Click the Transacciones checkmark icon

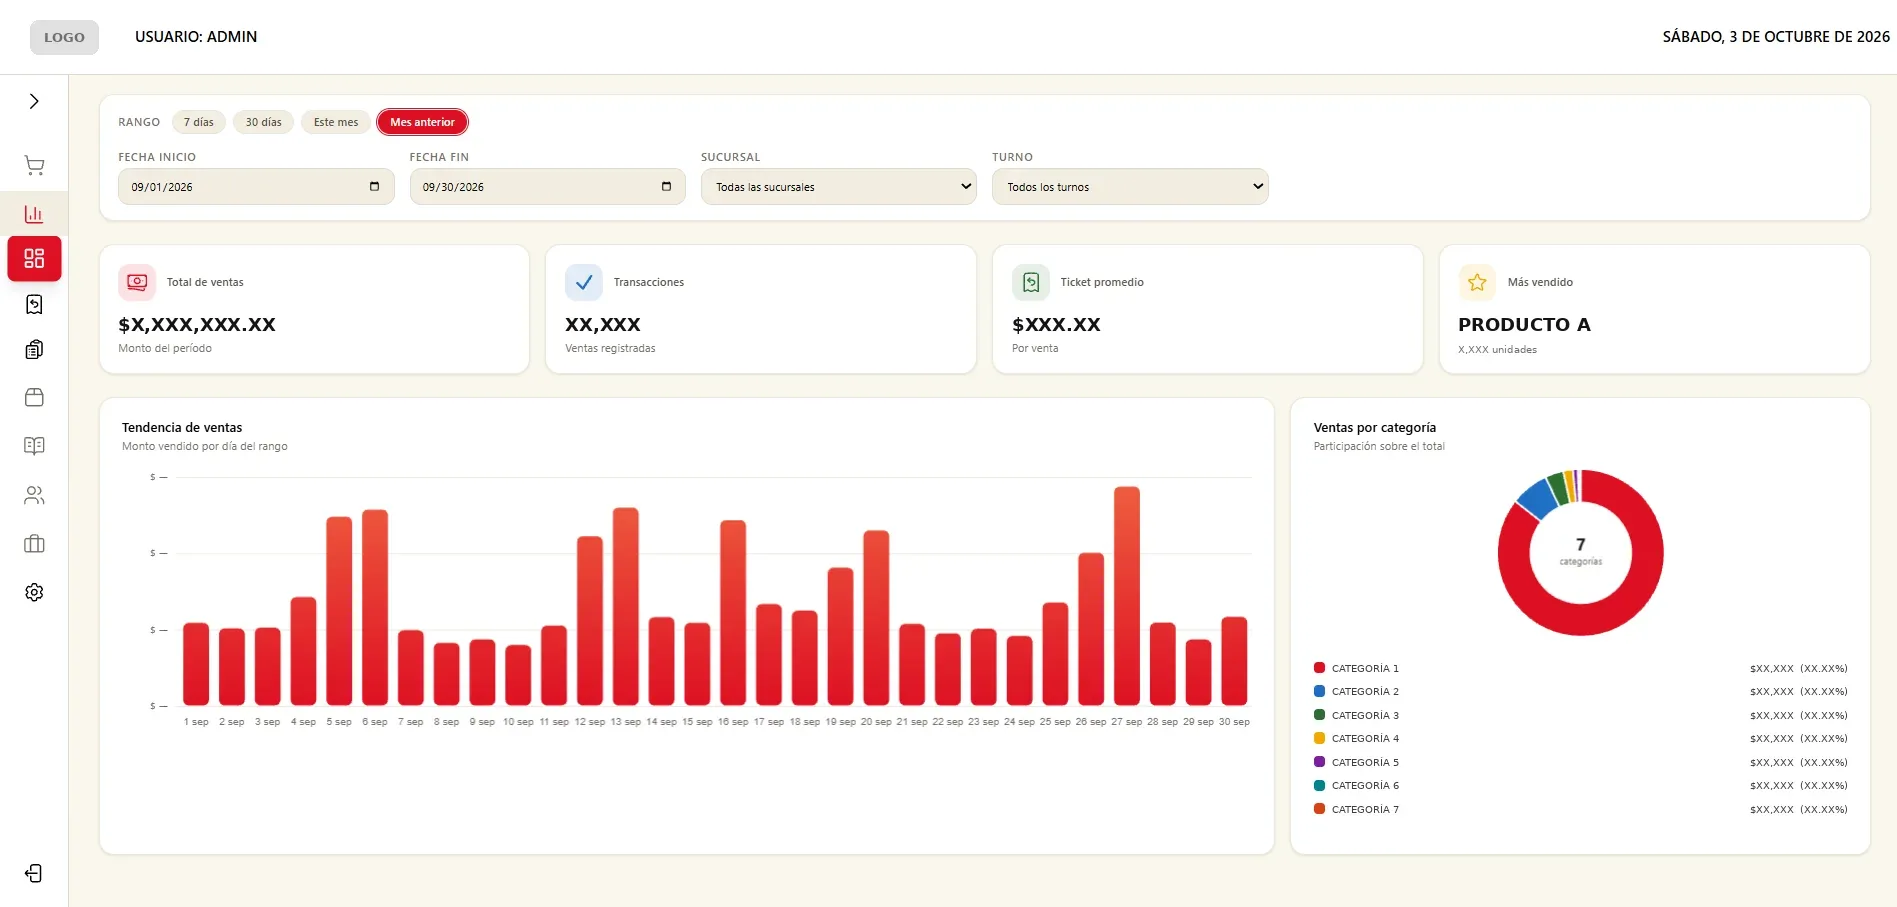tap(584, 283)
